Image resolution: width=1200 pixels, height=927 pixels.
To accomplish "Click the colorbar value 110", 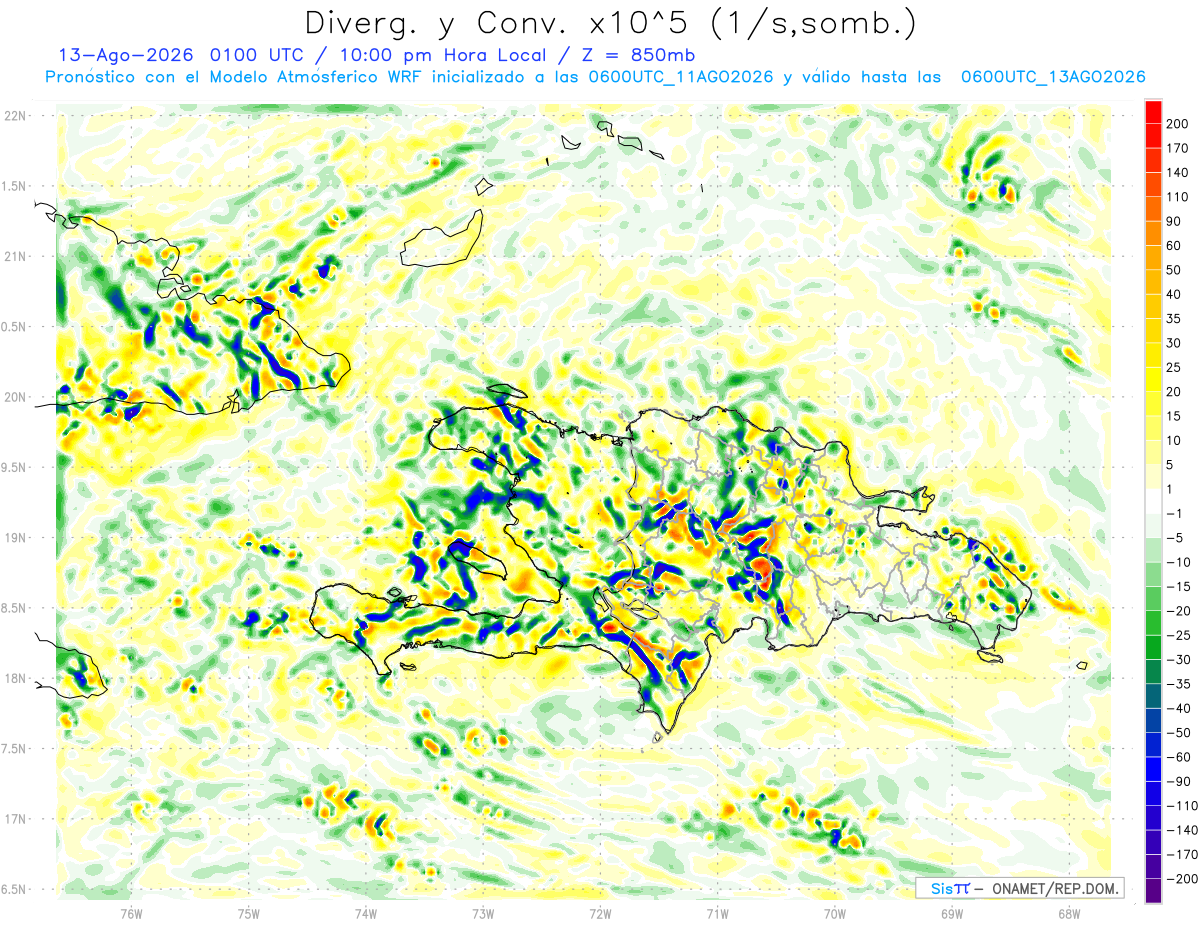I will (x=1179, y=197).
